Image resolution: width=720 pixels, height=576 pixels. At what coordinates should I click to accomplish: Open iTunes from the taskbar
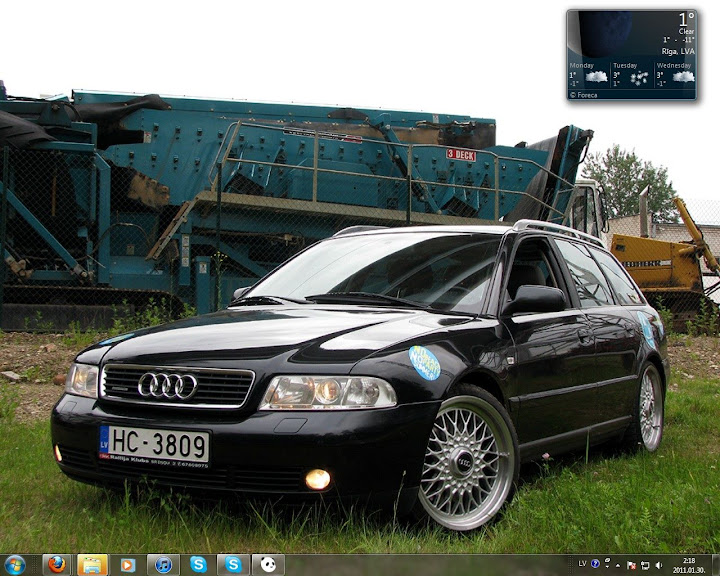(x=163, y=565)
